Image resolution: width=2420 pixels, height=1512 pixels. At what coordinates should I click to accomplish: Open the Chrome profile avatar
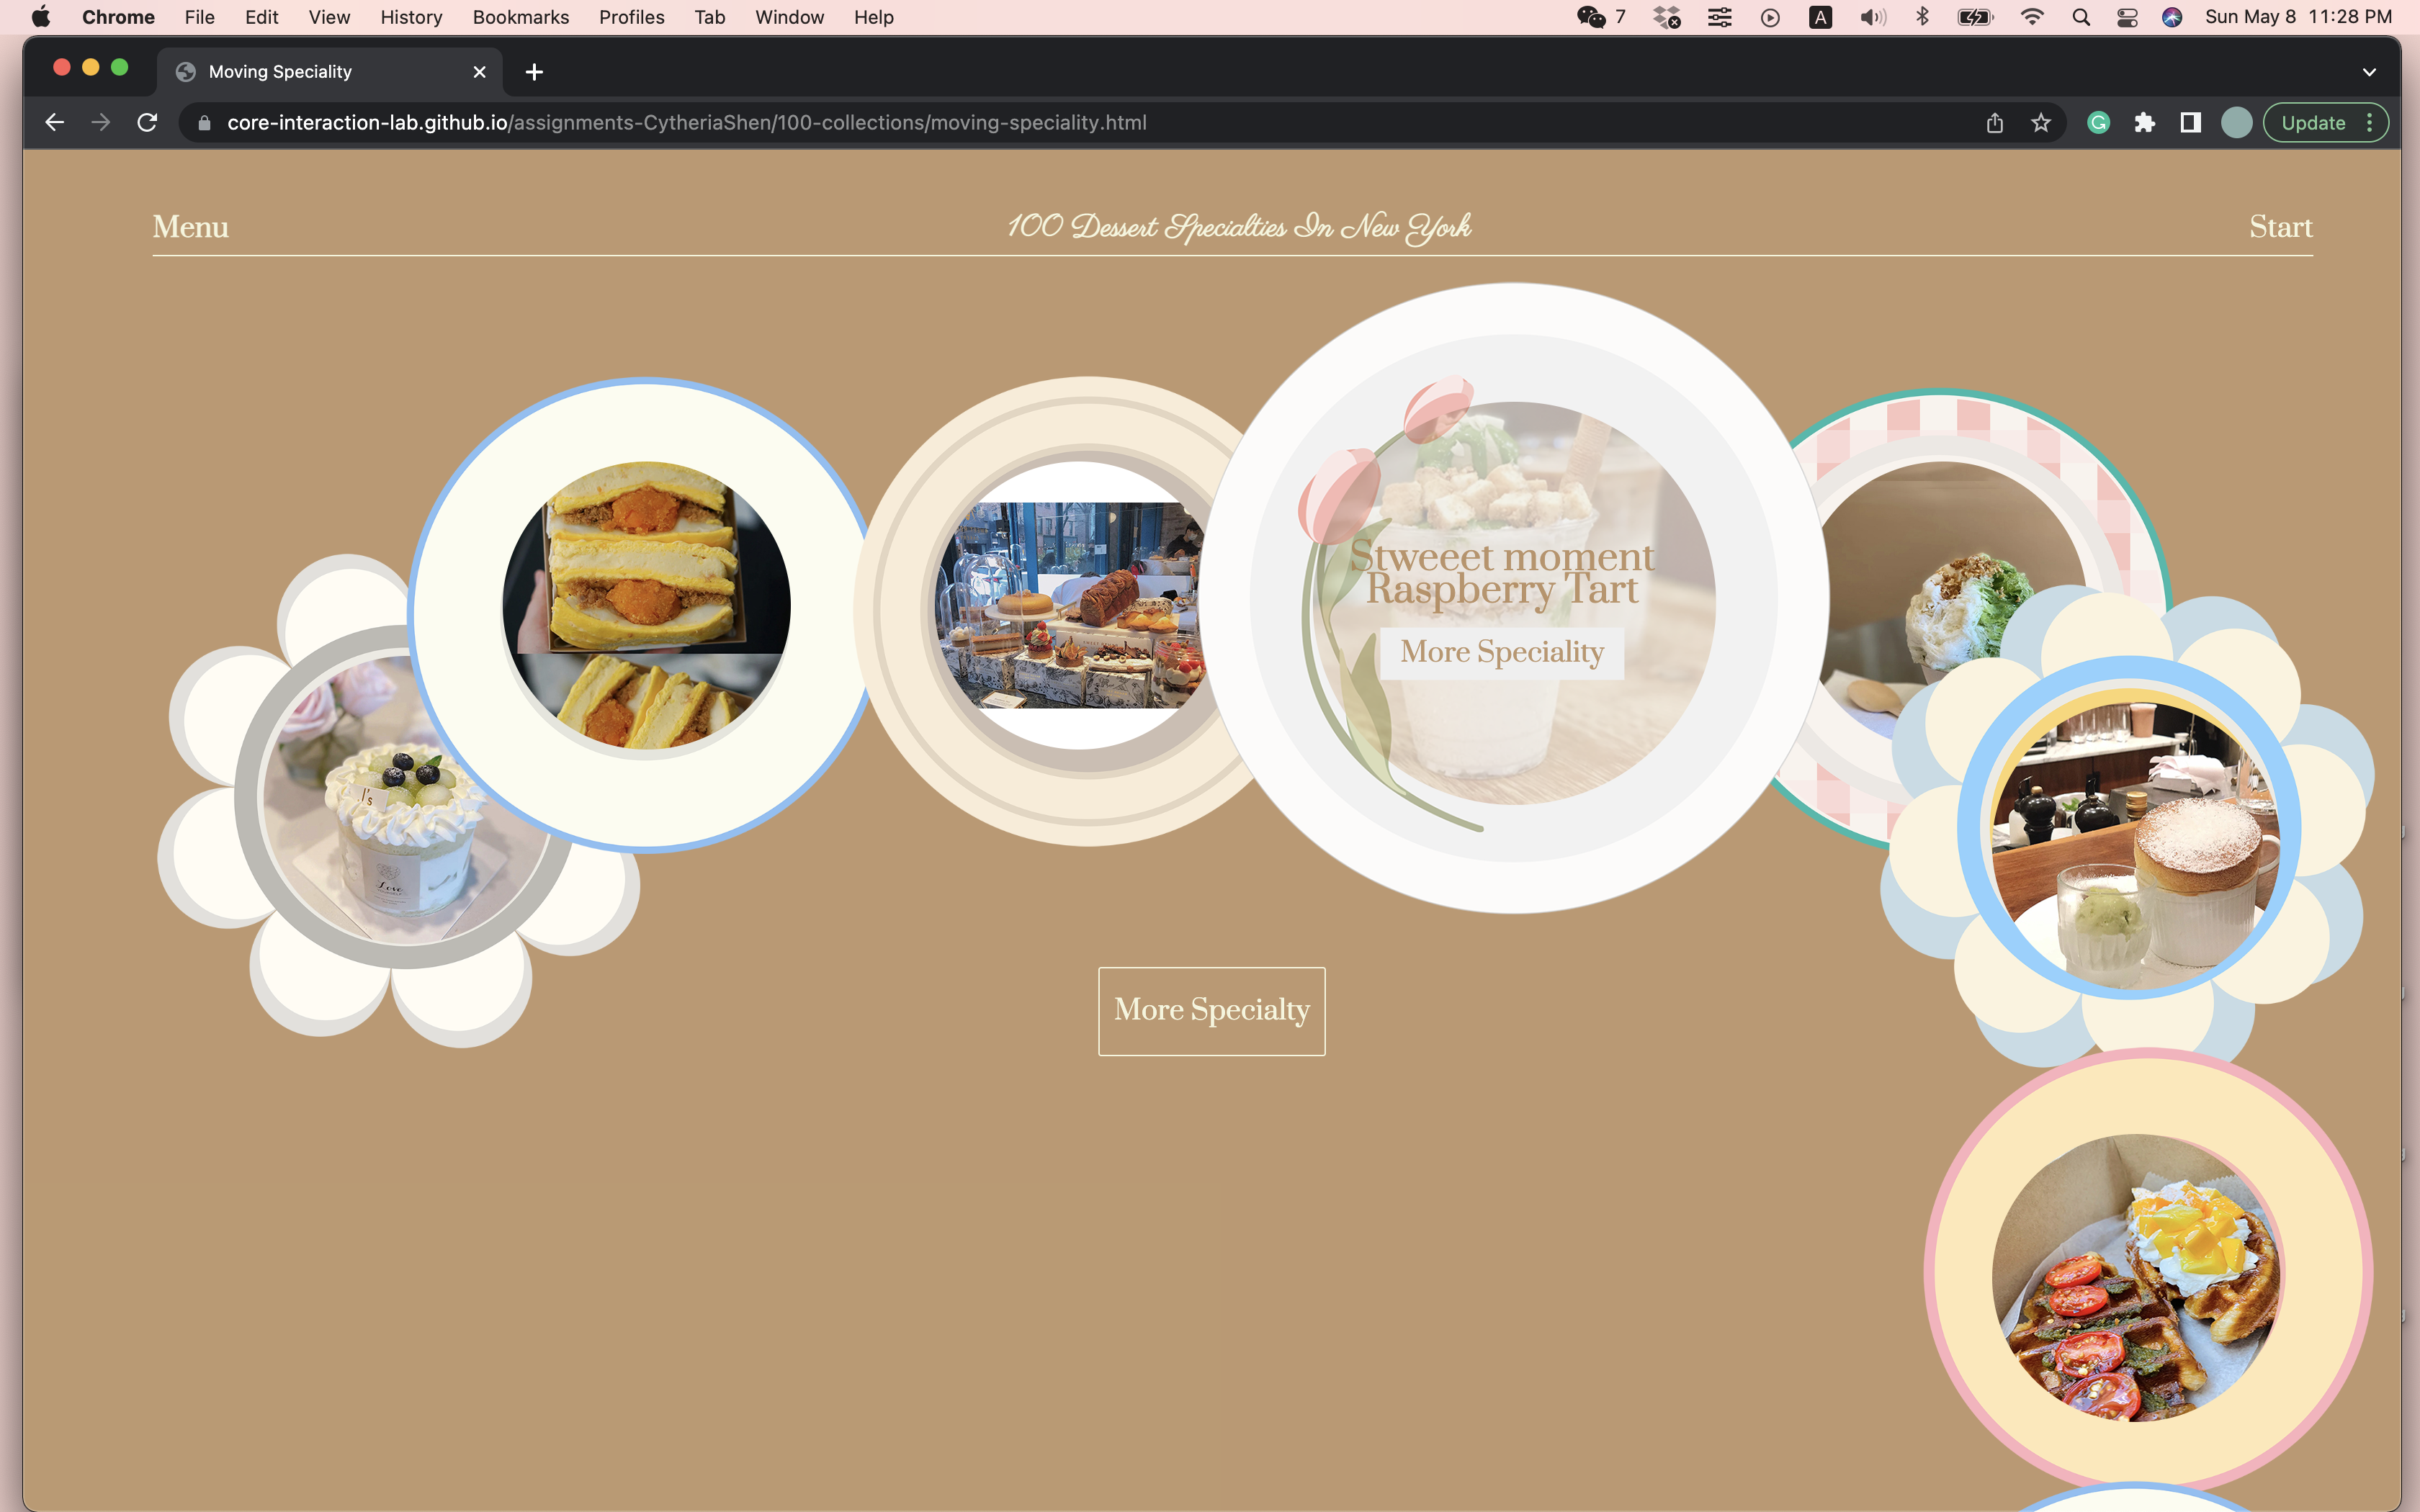pos(2236,122)
